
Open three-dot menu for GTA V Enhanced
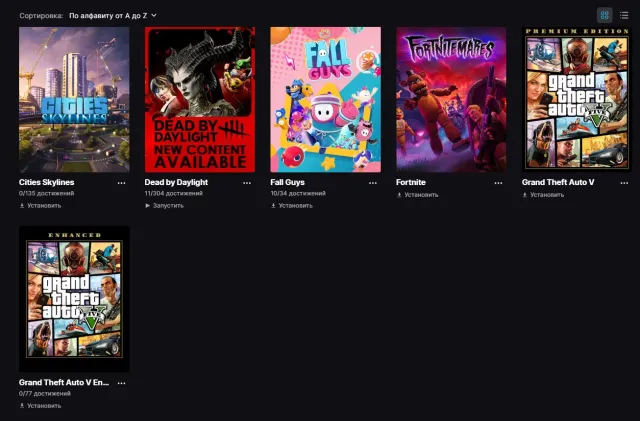tap(122, 383)
